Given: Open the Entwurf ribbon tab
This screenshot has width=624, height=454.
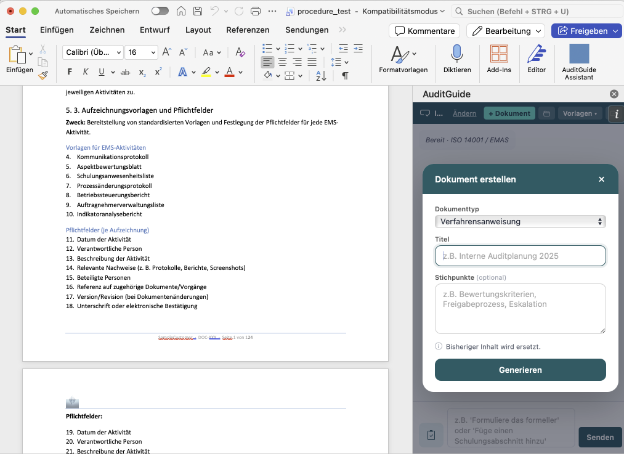Looking at the screenshot, I should coord(154,30).
